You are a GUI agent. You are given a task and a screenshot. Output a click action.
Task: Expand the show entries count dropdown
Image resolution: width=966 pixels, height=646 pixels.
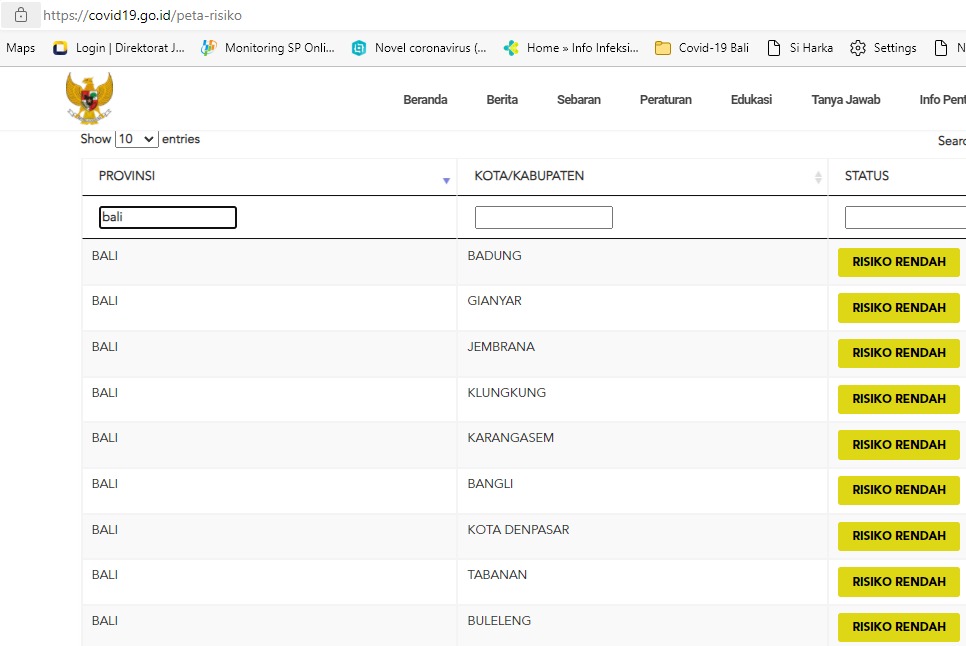coord(137,140)
